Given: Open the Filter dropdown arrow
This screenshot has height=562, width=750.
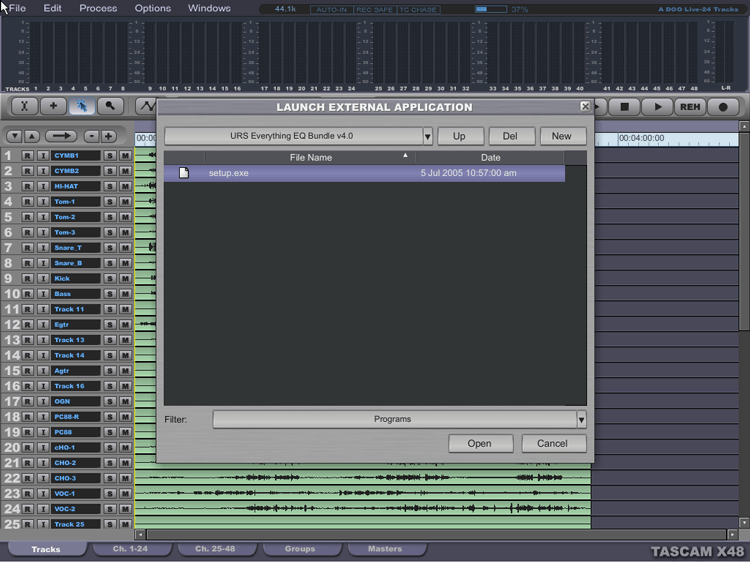Looking at the screenshot, I should pyautogui.click(x=581, y=419).
